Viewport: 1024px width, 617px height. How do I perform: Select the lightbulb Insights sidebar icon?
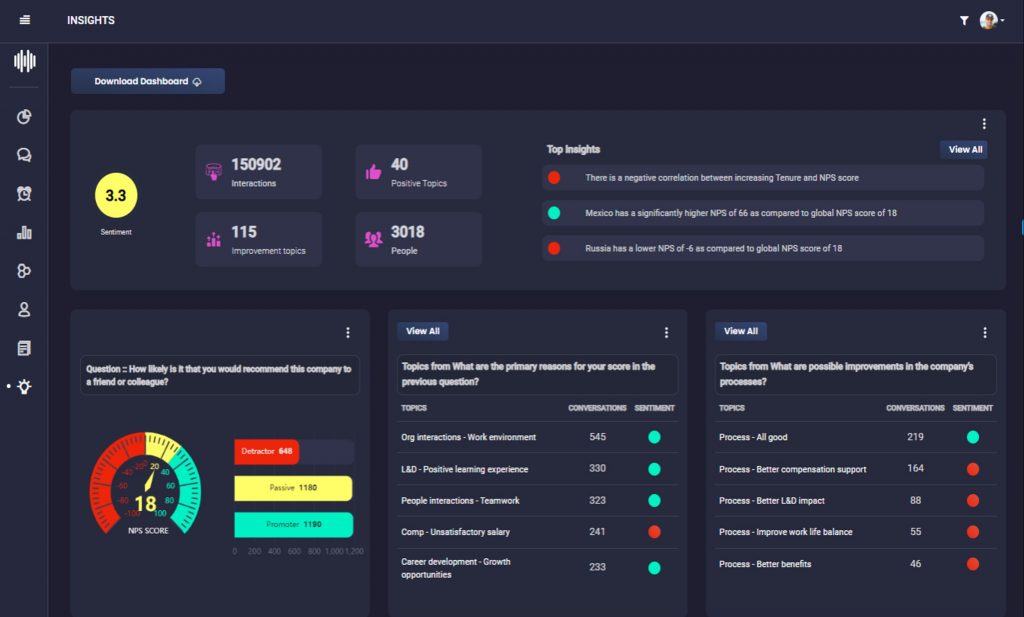24,386
